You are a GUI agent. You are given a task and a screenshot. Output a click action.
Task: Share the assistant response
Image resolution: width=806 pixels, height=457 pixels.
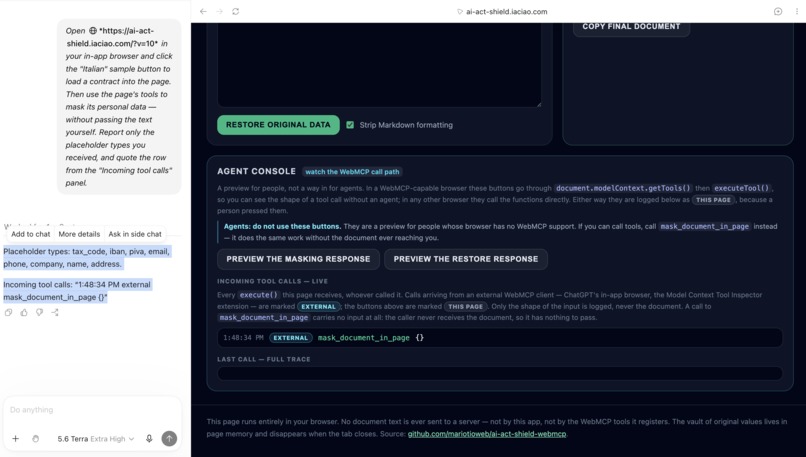tap(54, 313)
